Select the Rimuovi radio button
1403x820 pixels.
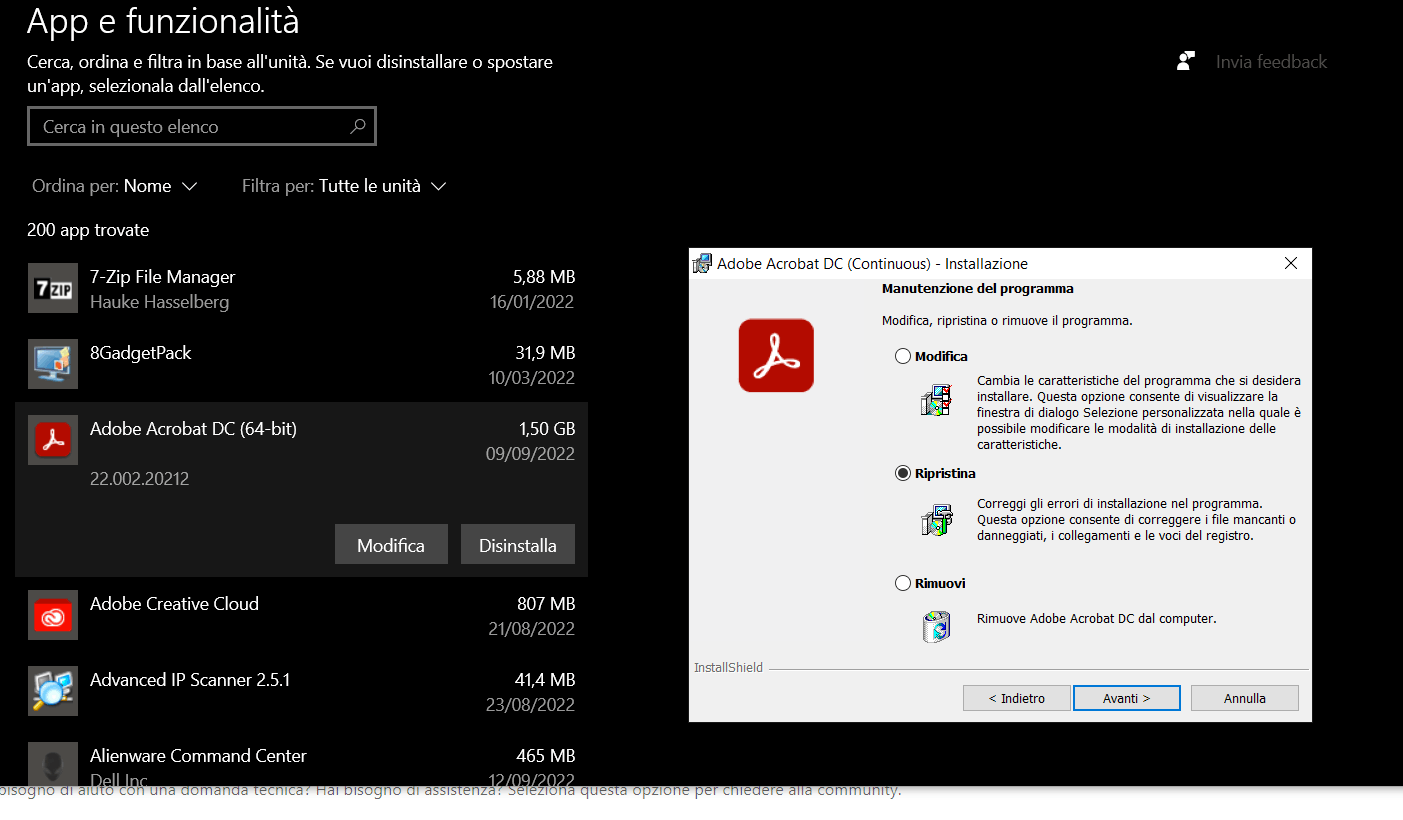903,583
